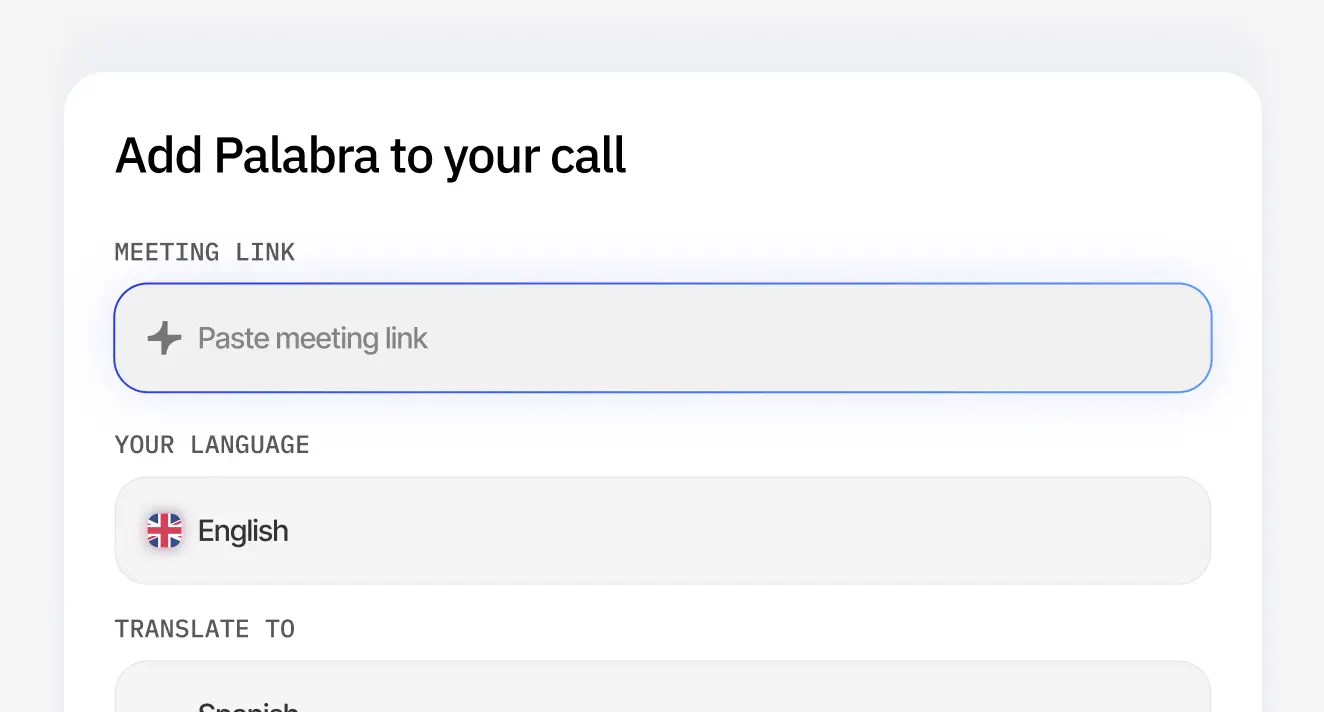Click the flag inside the Your Language selector
The image size is (1324, 712).
(x=163, y=530)
